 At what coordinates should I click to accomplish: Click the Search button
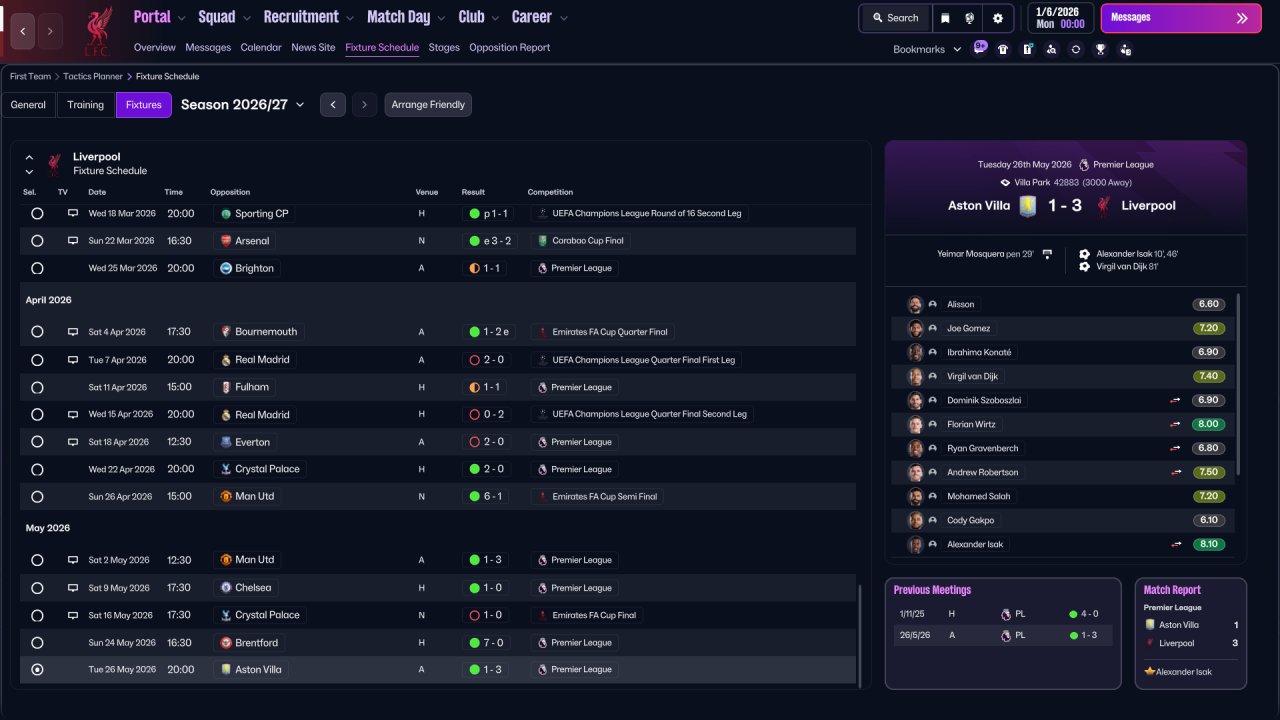click(895, 18)
